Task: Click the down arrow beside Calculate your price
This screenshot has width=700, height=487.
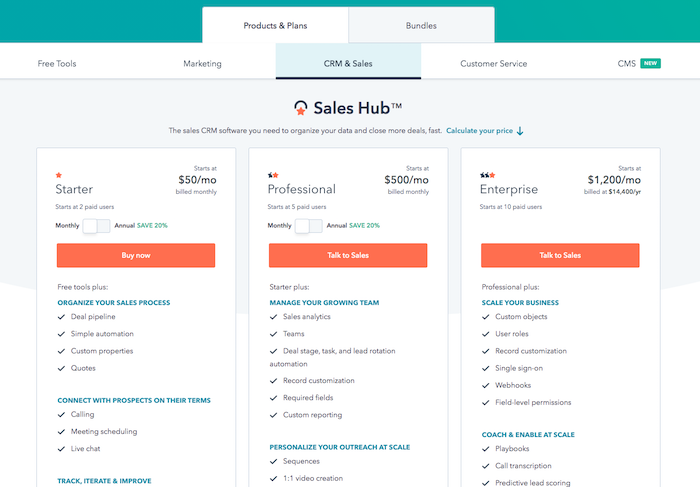Action: coord(520,131)
